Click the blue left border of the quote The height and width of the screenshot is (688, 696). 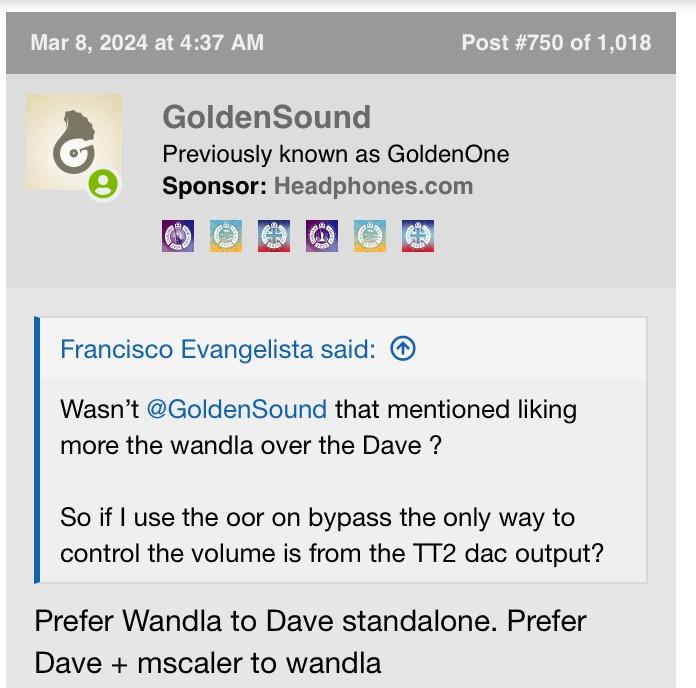coord(37,450)
